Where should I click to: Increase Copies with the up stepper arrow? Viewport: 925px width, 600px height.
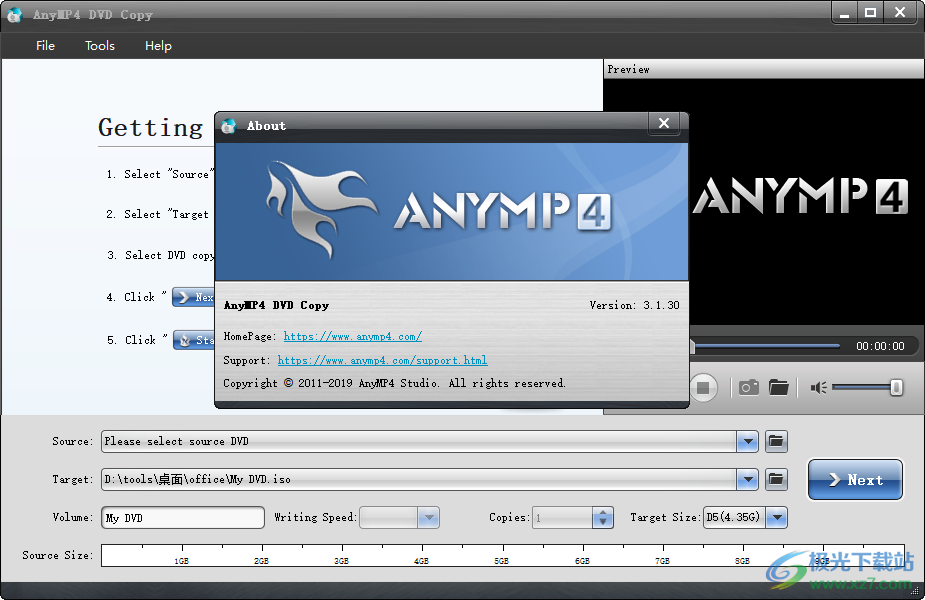coord(601,512)
